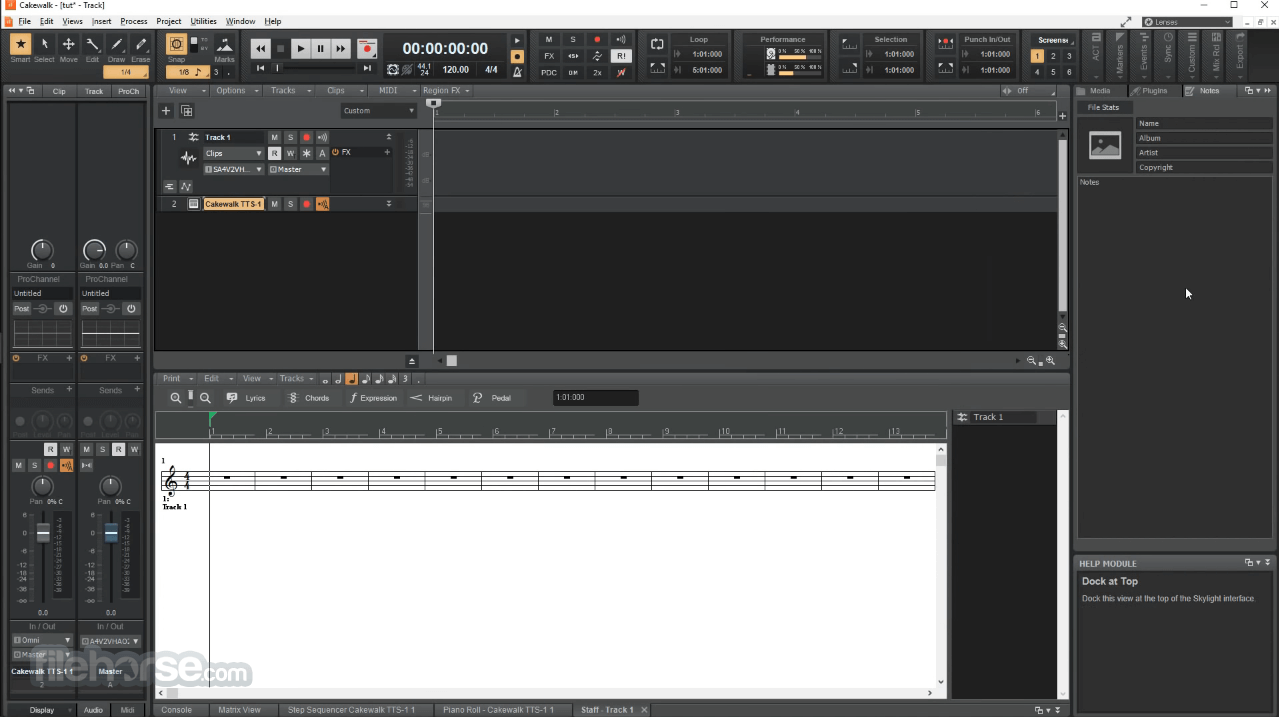Mute the Cakewalk TTS-1 track

coord(274,204)
